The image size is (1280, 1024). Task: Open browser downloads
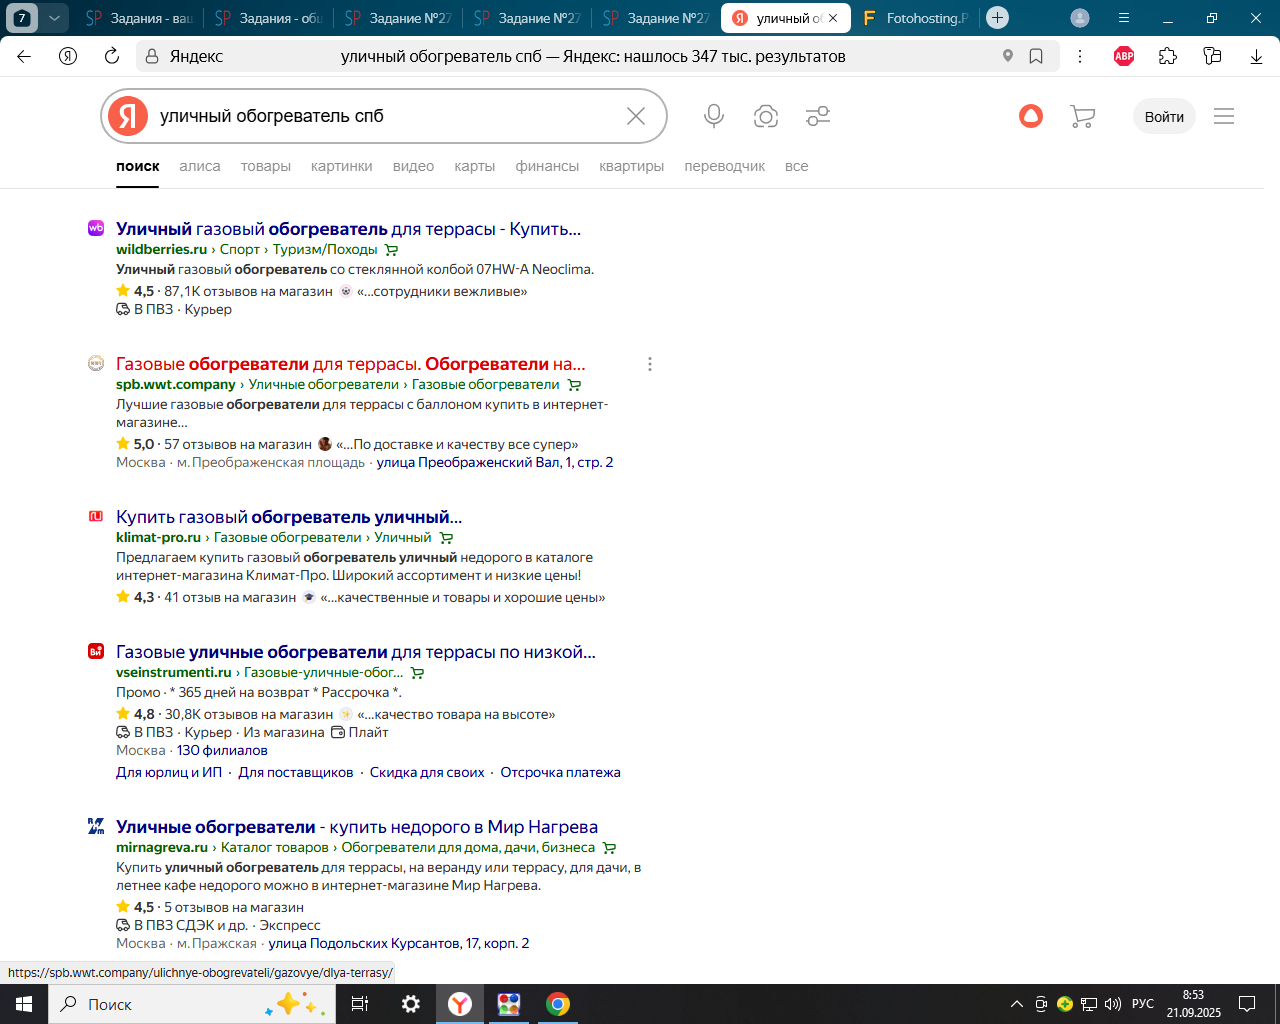[1256, 56]
